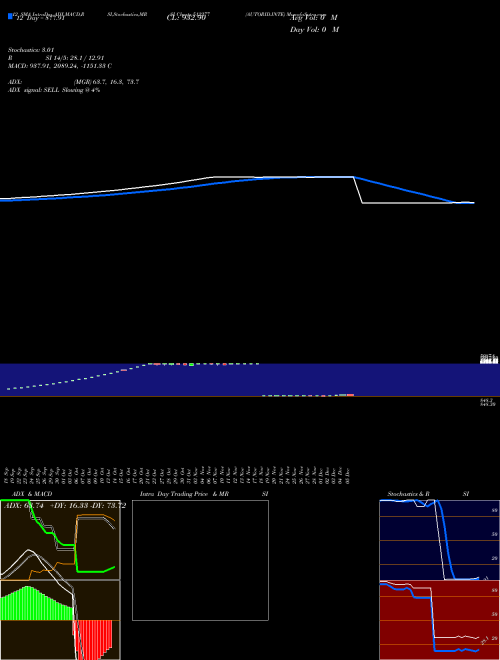Click the price scale labels at volume band edge

coord(489,359)
